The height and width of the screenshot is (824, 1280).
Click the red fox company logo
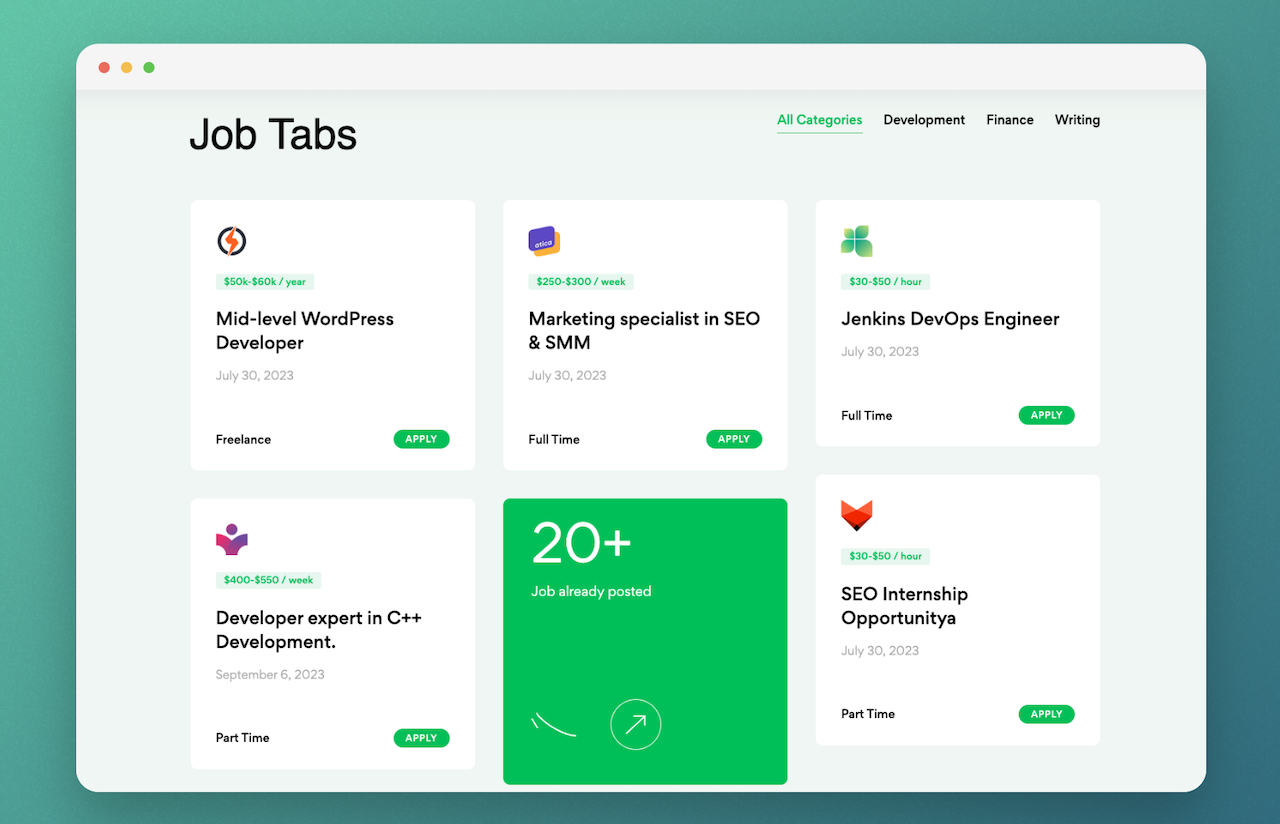(857, 516)
